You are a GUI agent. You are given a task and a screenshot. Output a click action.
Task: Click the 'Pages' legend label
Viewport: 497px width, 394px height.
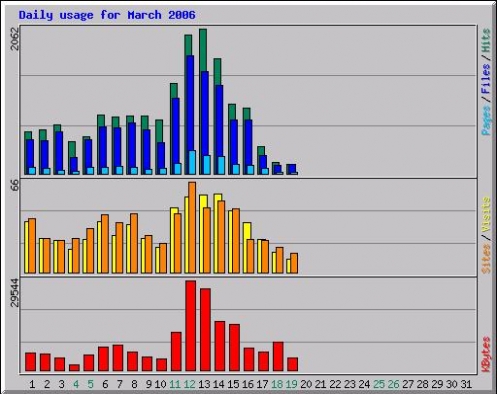click(x=486, y=120)
